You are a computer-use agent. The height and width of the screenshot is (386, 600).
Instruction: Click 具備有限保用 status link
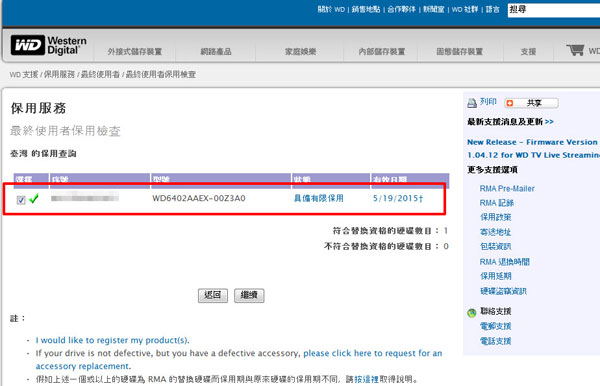(x=318, y=198)
